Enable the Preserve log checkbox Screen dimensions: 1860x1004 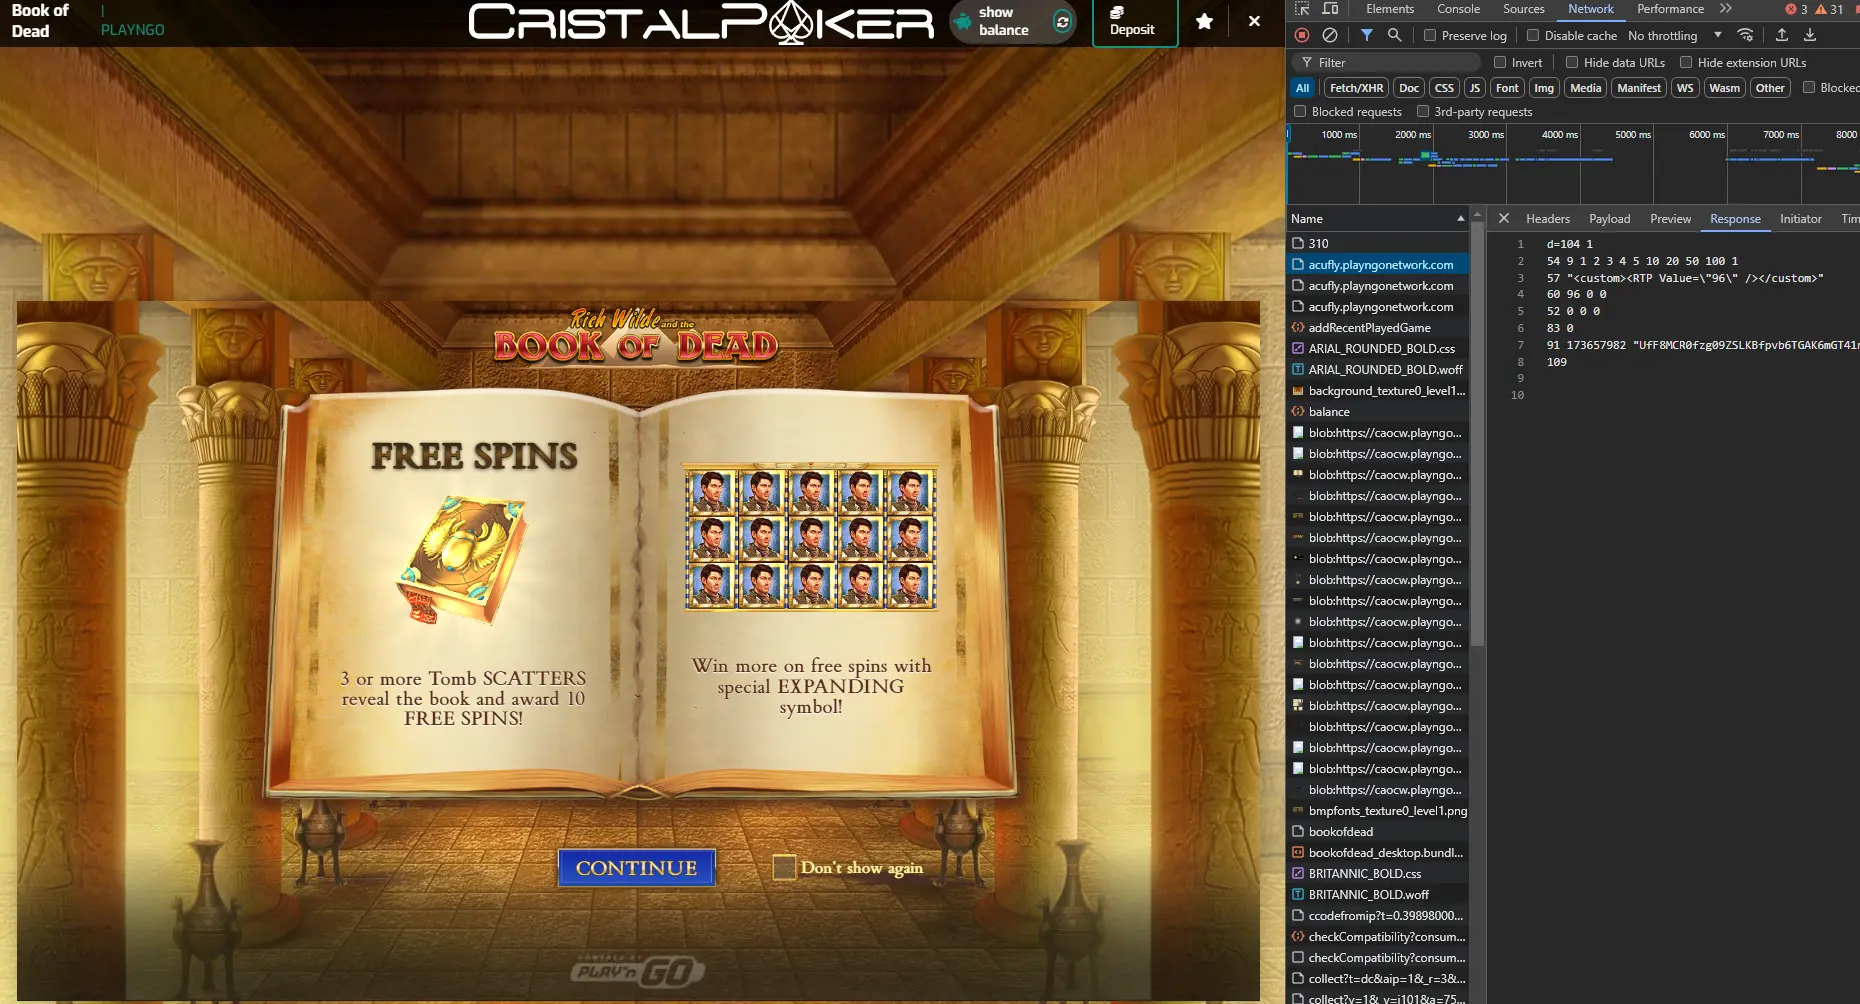tap(1430, 35)
